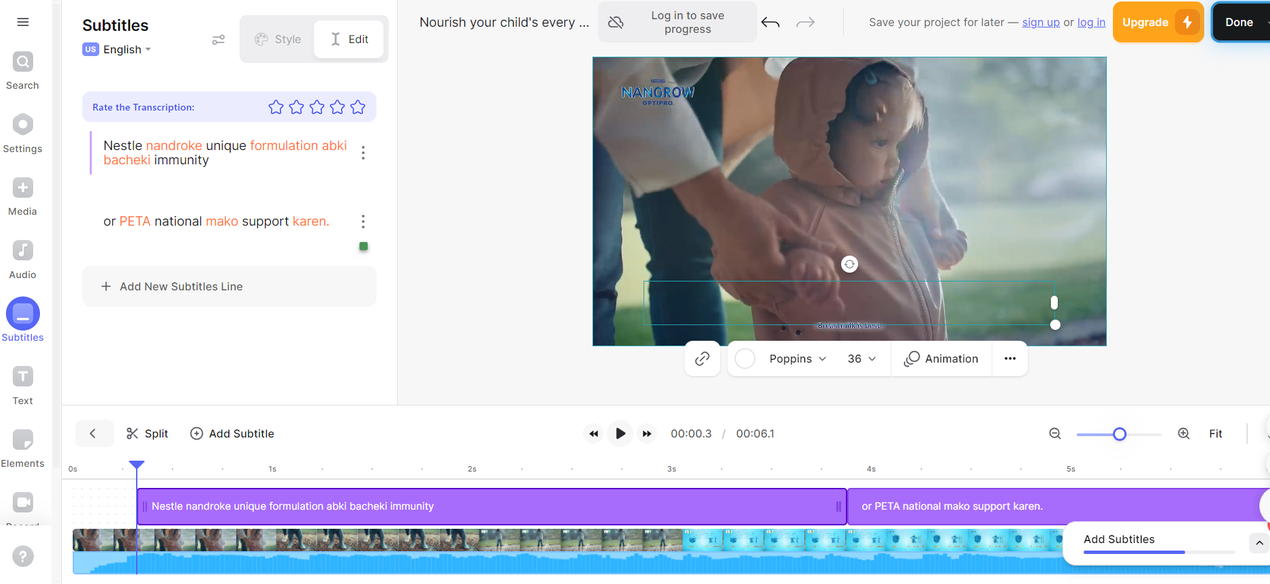Skip backward in playback
Viewport: 1270px width, 584px height.
click(594, 434)
